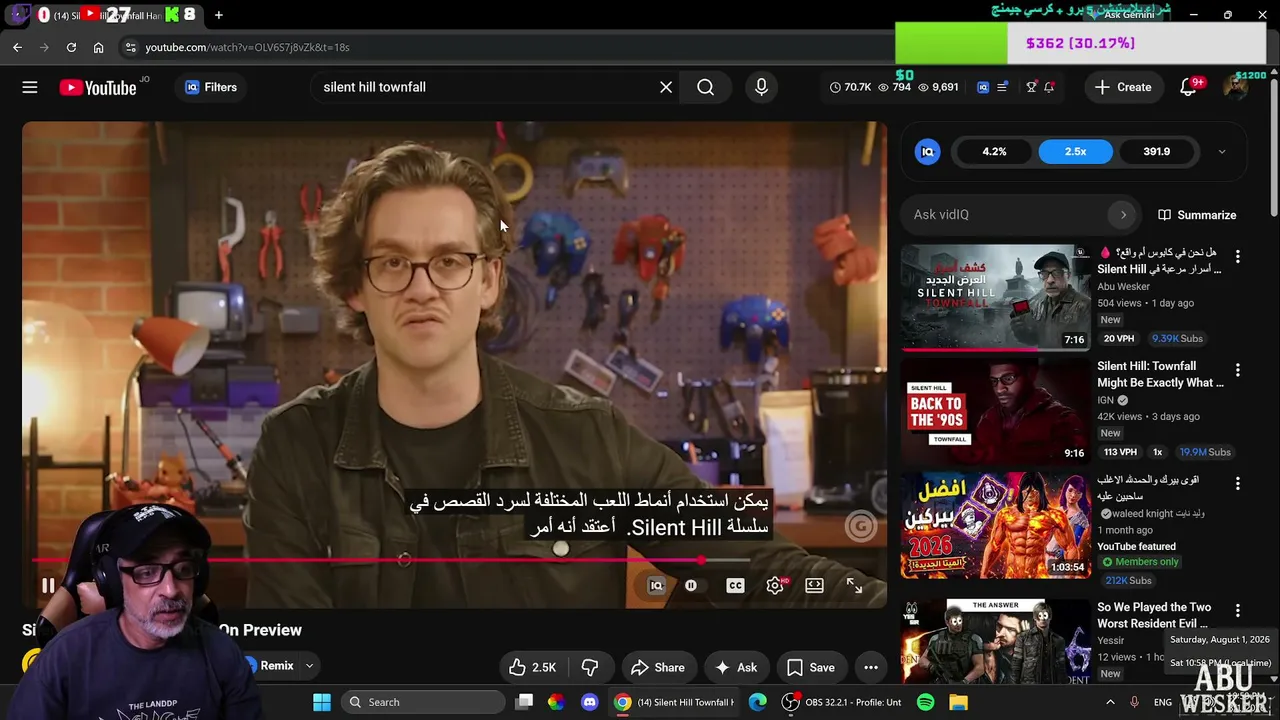The height and width of the screenshot is (720, 1280).
Task: Go back in the browser
Action: (17, 47)
